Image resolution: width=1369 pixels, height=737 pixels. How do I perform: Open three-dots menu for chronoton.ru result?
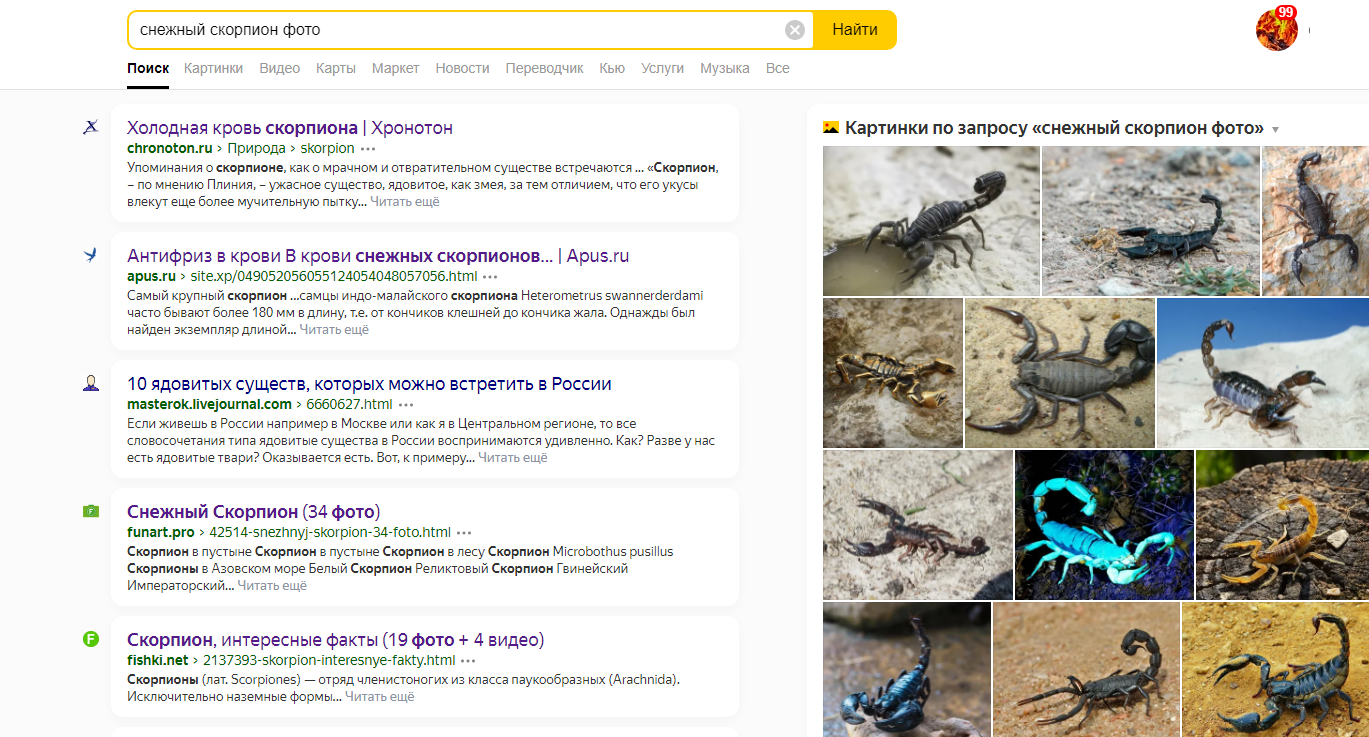click(x=368, y=148)
